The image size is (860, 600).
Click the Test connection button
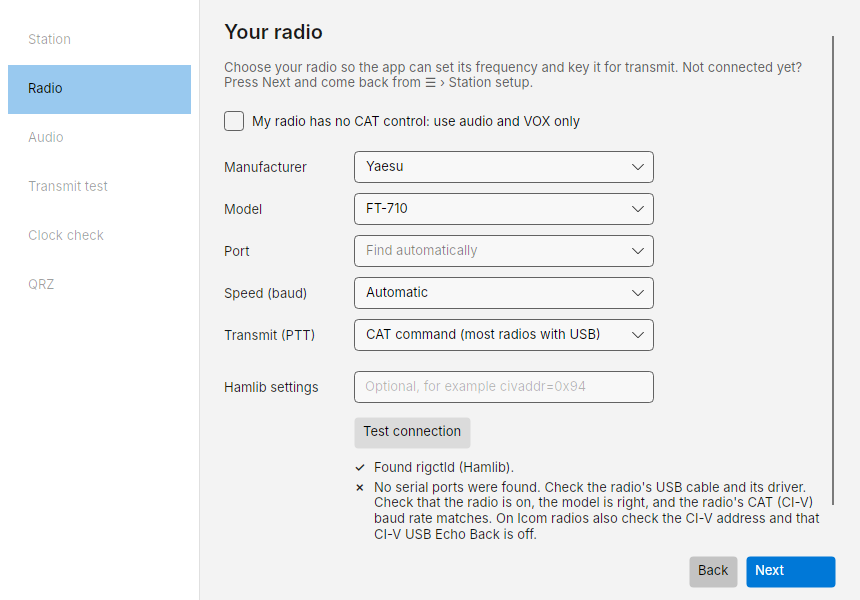pyautogui.click(x=412, y=432)
